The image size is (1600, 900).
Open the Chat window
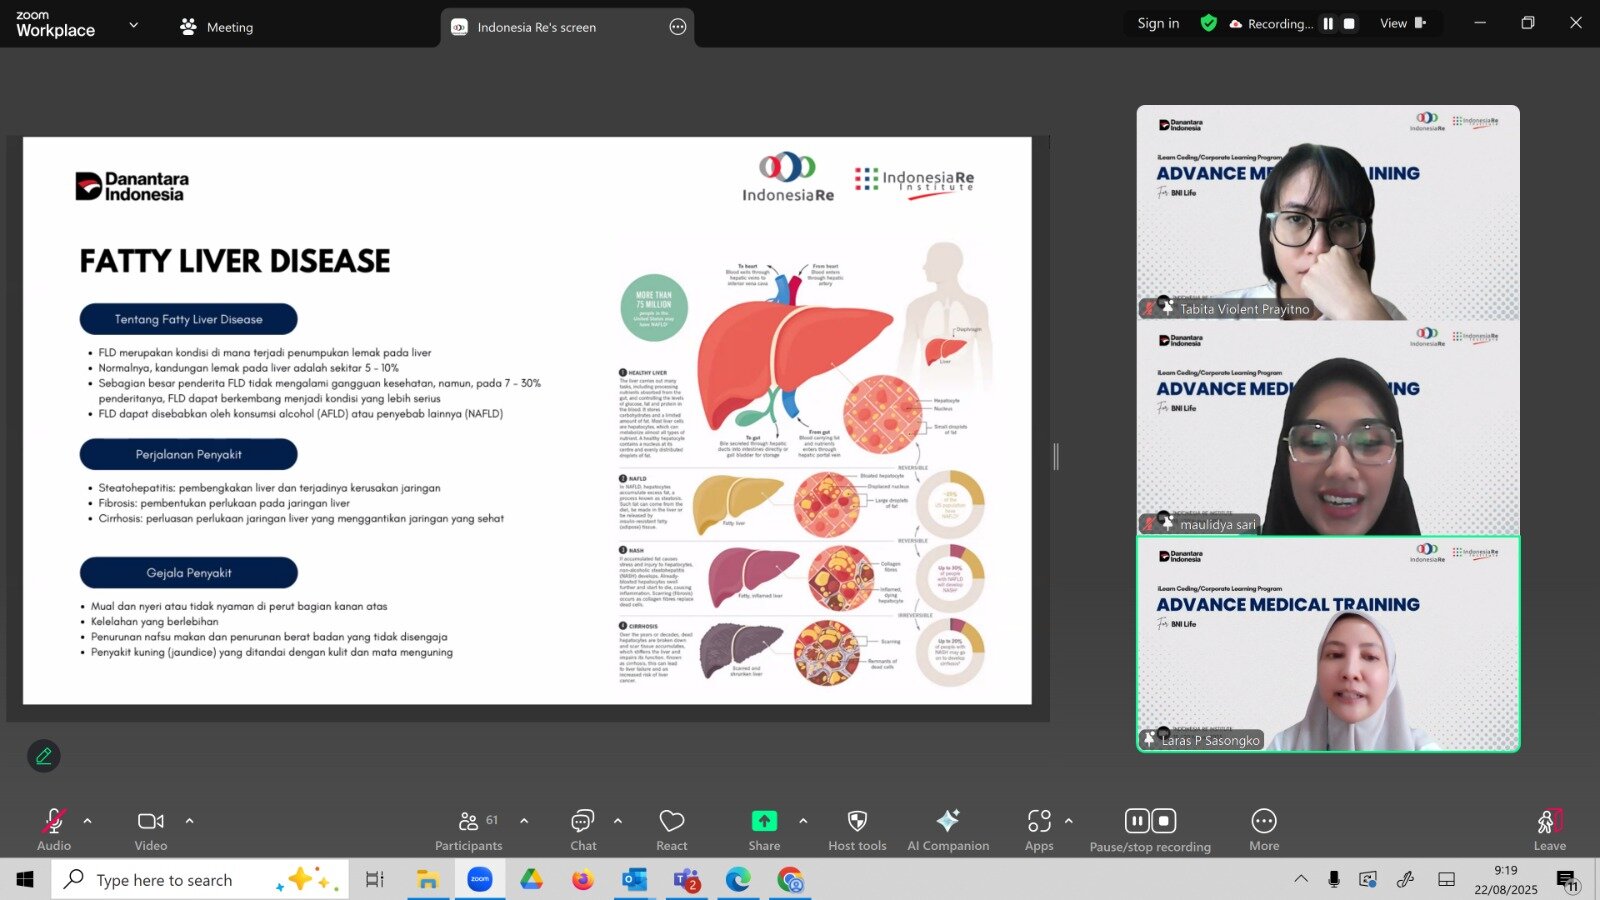[583, 829]
